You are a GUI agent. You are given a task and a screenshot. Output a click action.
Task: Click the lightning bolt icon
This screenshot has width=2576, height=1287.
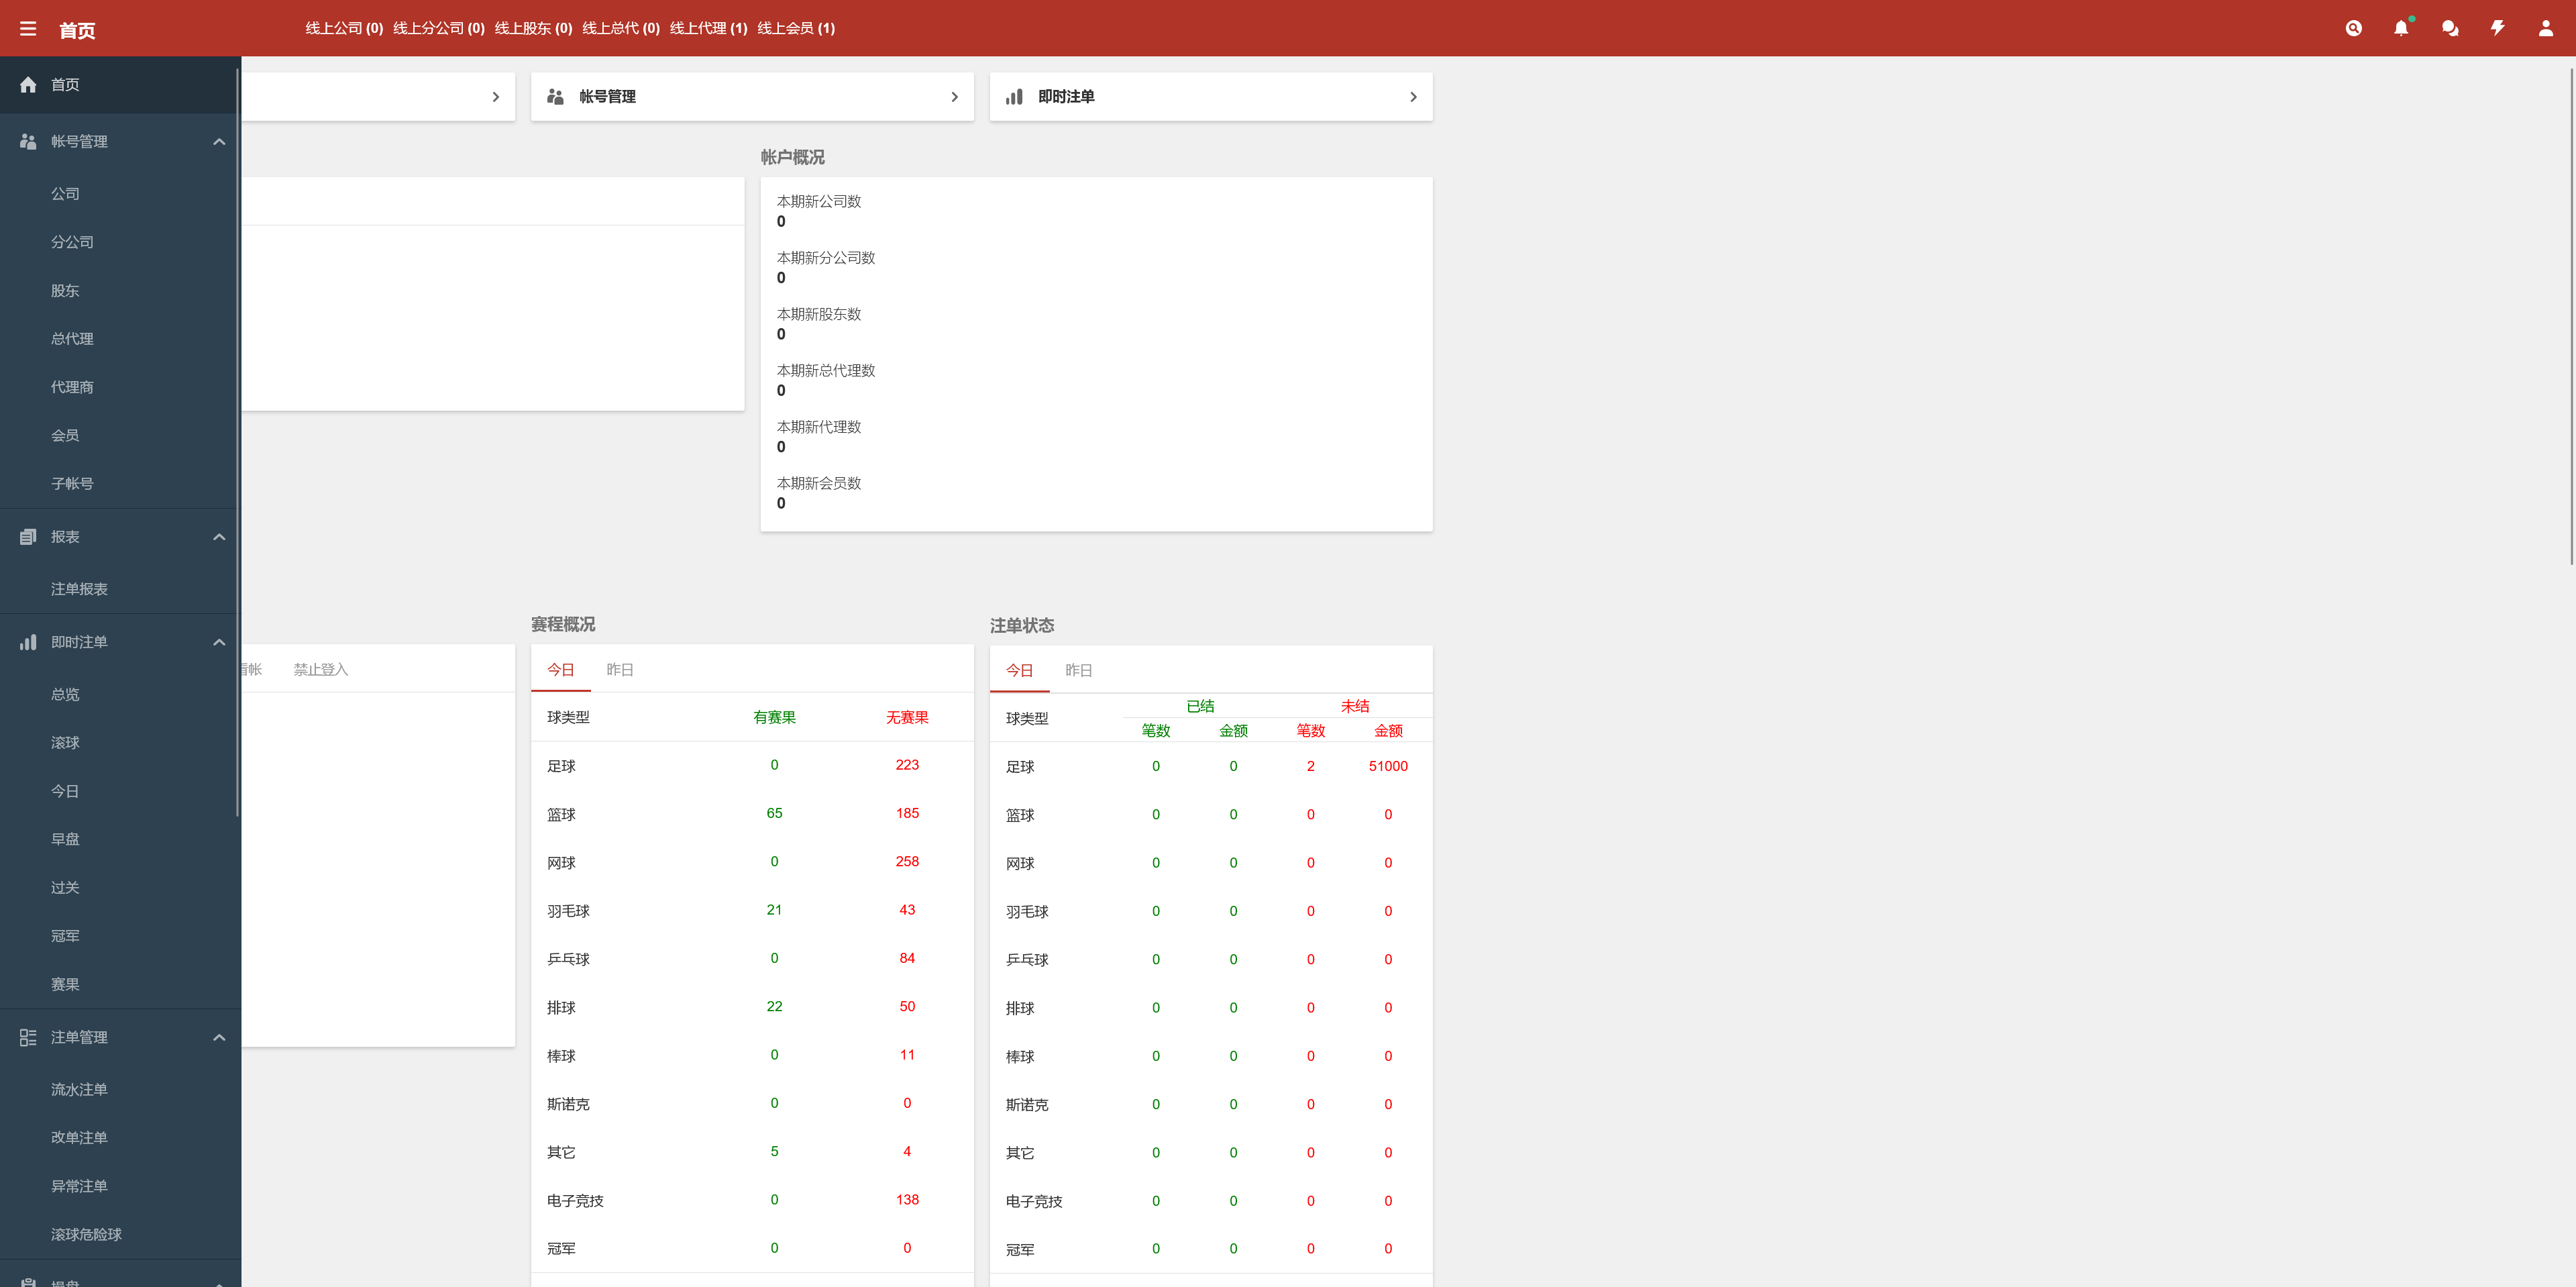coord(2497,28)
